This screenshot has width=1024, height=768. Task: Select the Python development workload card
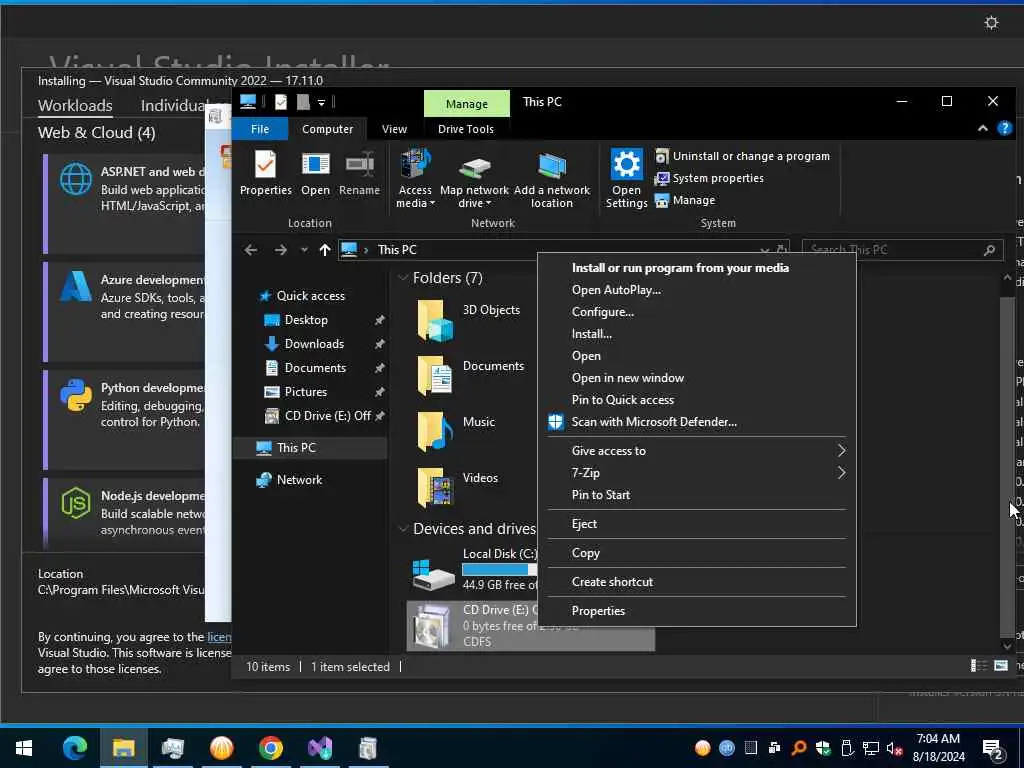(124, 419)
